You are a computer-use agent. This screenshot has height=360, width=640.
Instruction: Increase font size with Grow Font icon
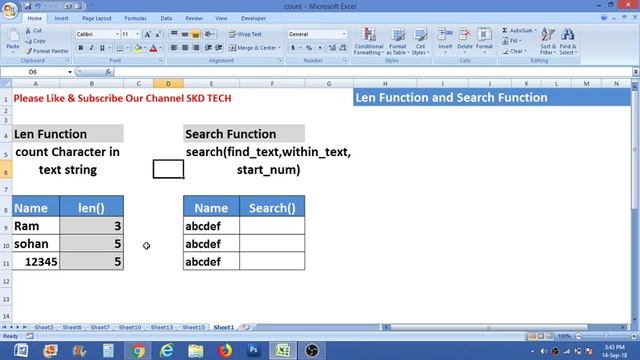[x=147, y=34]
